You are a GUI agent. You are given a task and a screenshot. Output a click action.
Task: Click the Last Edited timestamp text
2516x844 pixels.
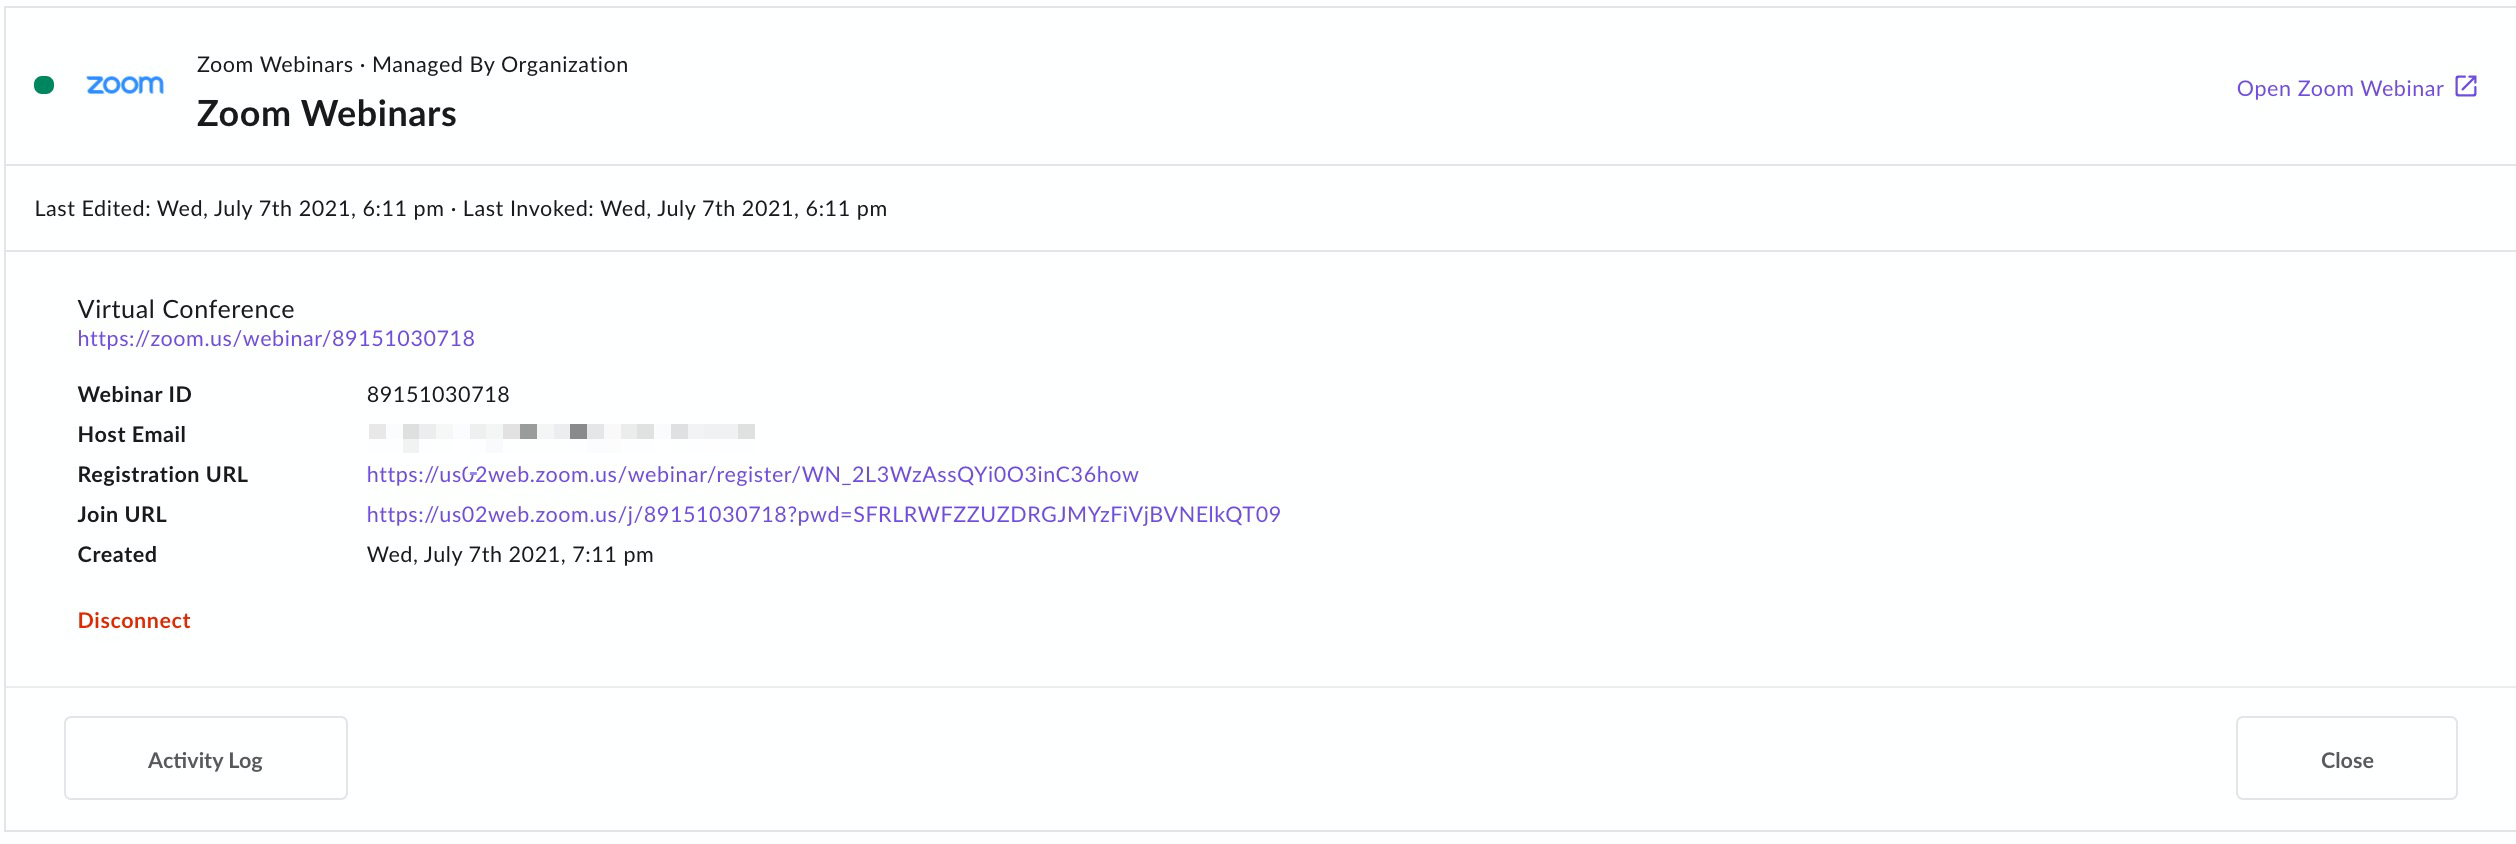click(239, 209)
